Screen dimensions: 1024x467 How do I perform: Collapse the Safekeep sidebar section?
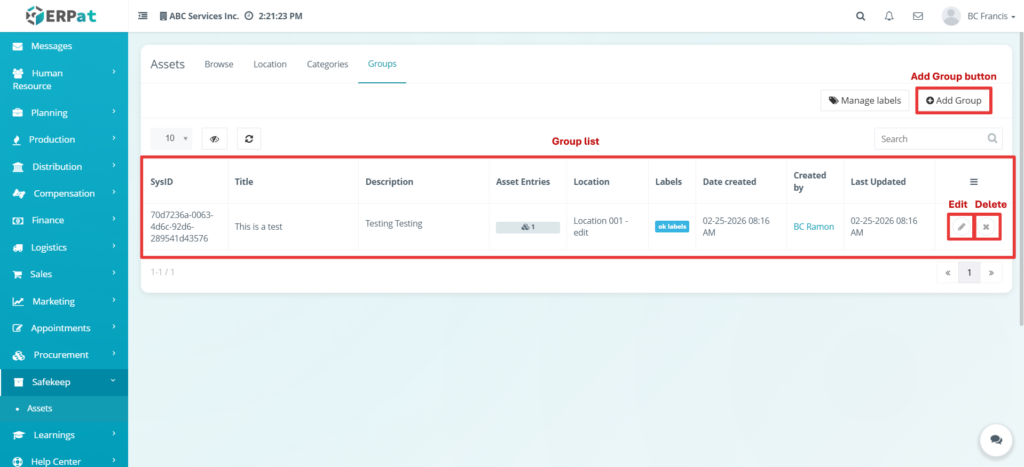coord(64,381)
